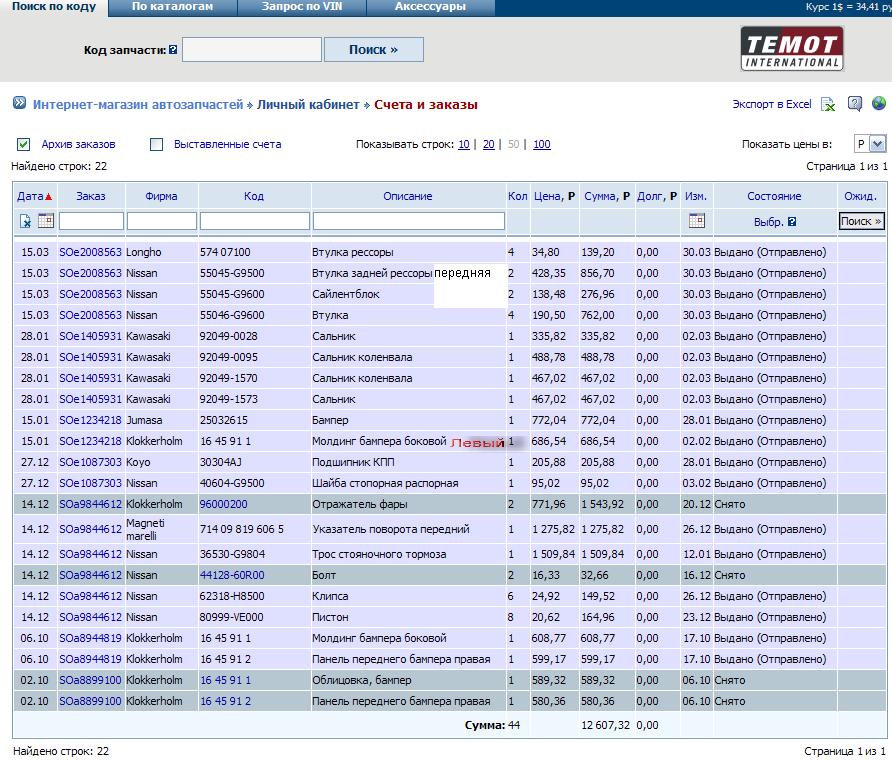Sort by the Заказ column header
Viewport: 892px width, 762px height.
(91, 196)
